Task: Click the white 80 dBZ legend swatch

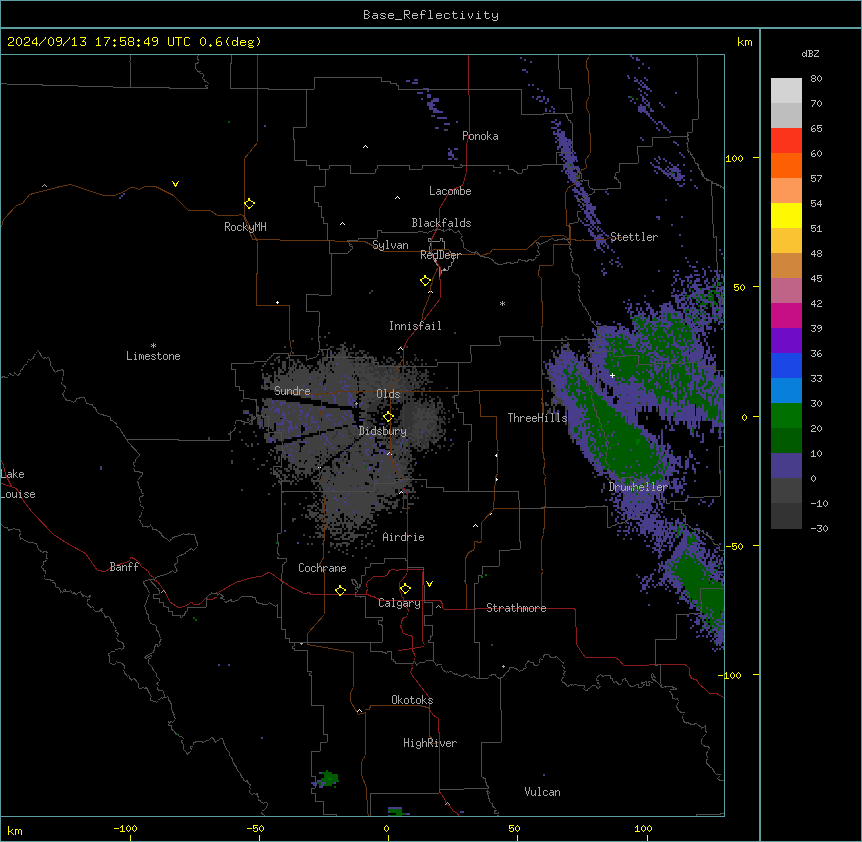Action: [786, 91]
